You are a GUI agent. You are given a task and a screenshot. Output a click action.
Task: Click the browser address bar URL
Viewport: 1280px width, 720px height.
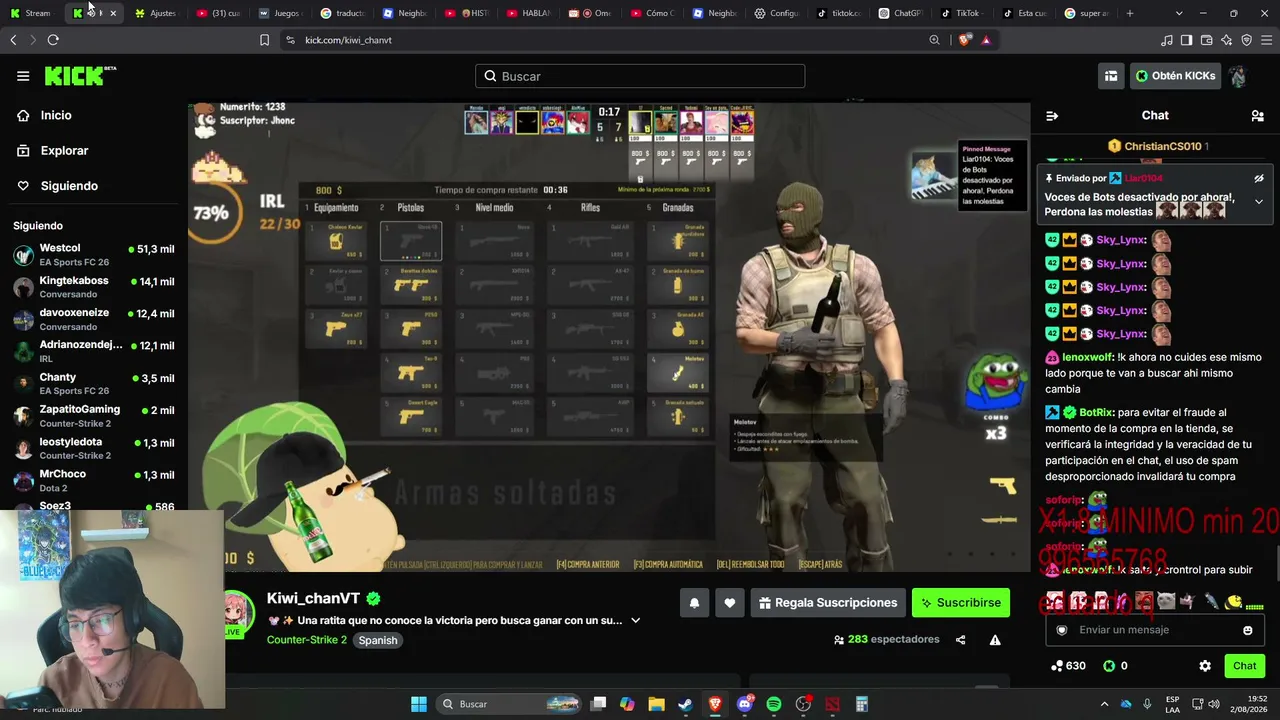click(348, 40)
